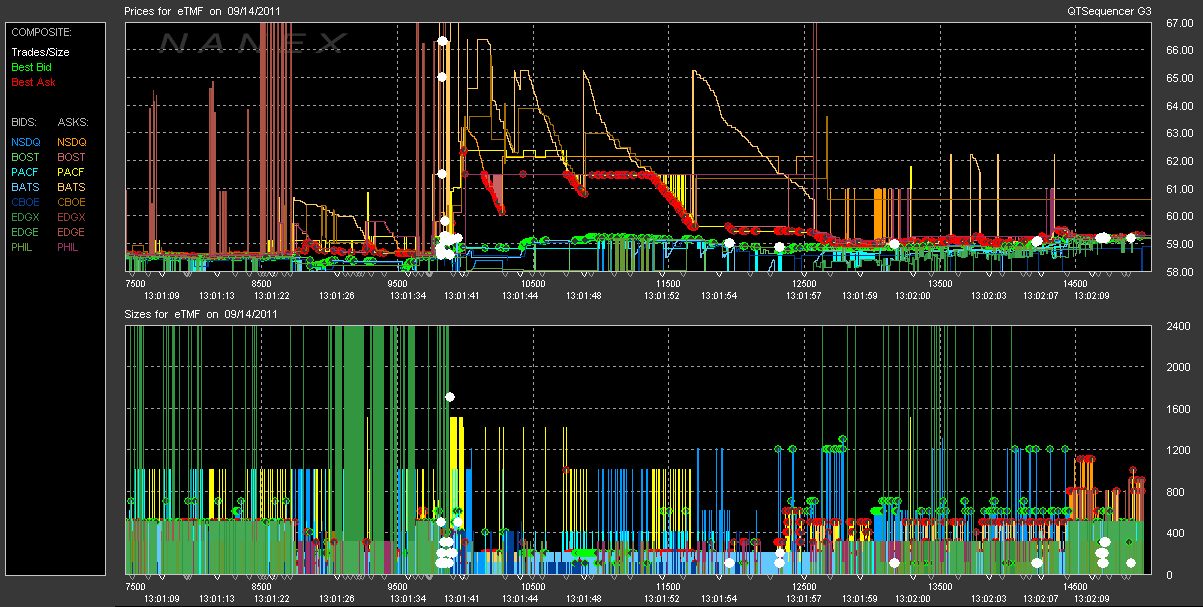
Task: Click 13:01:41 time label under Prices chart
Action: [x=462, y=296]
